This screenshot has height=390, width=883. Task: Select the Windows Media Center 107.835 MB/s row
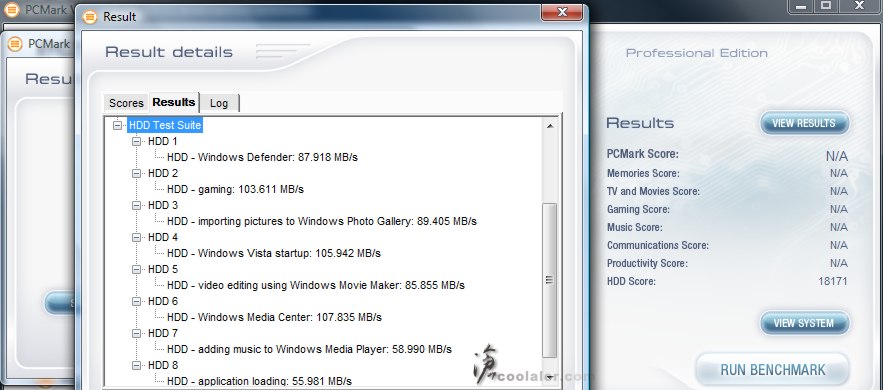pyautogui.click(x=275, y=317)
